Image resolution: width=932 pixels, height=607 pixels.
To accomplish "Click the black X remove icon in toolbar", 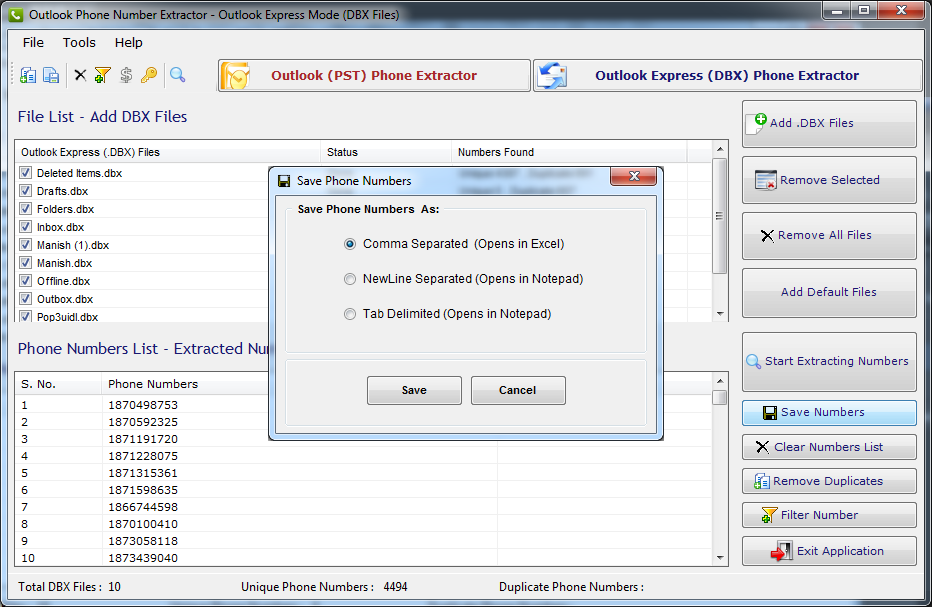I will 80,75.
